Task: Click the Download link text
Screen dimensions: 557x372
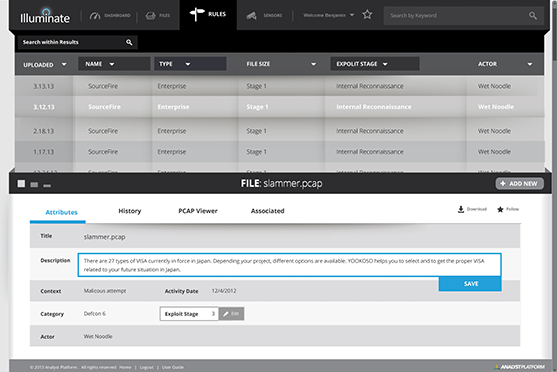Action: point(476,209)
